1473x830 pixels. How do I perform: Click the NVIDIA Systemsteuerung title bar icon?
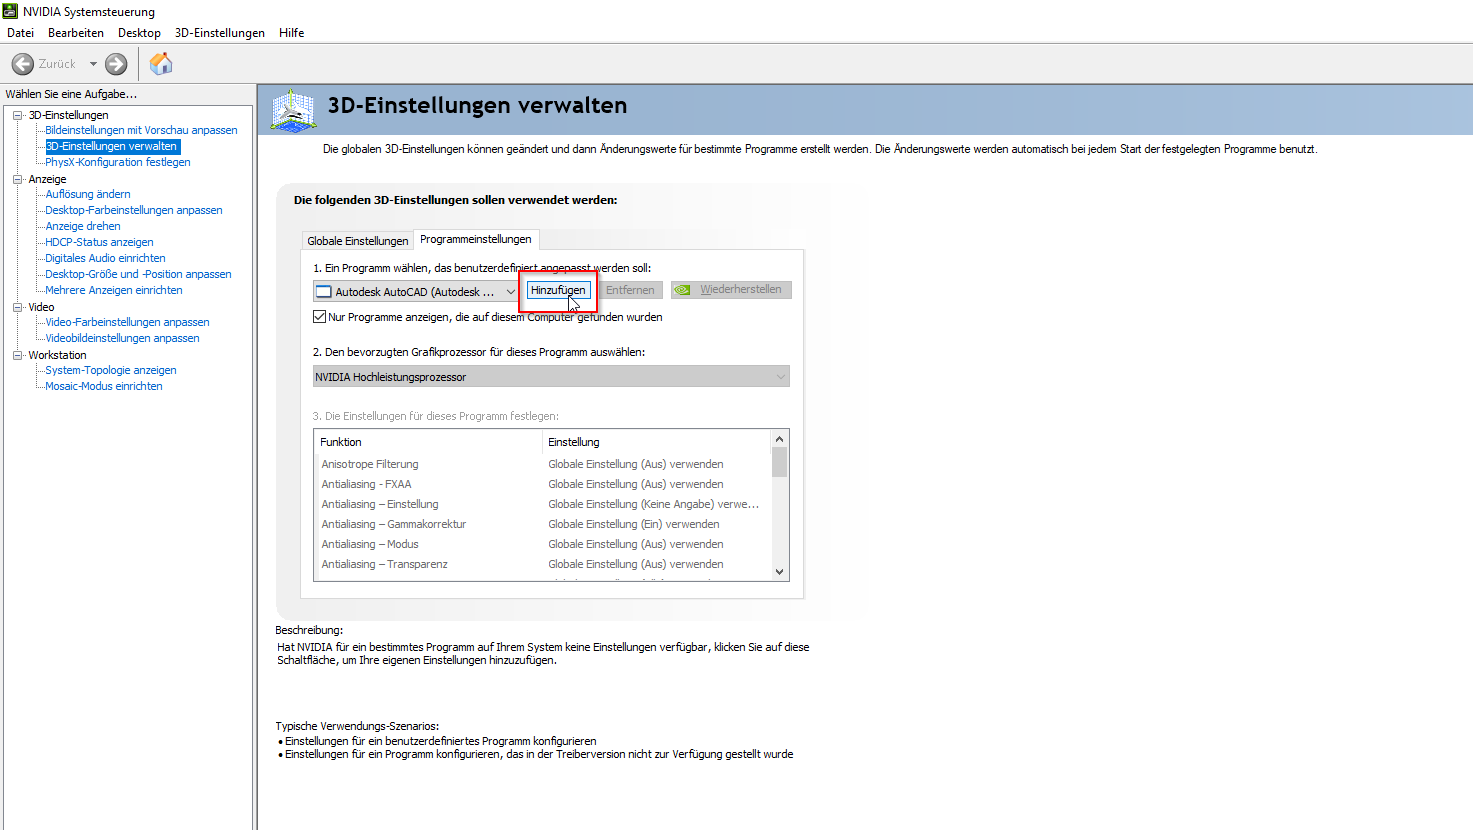[10, 11]
